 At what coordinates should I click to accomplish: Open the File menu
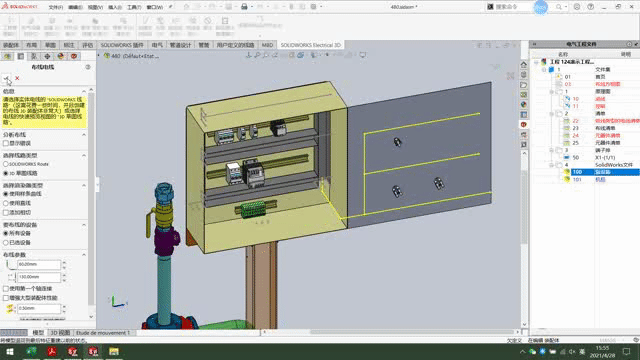point(56,7)
